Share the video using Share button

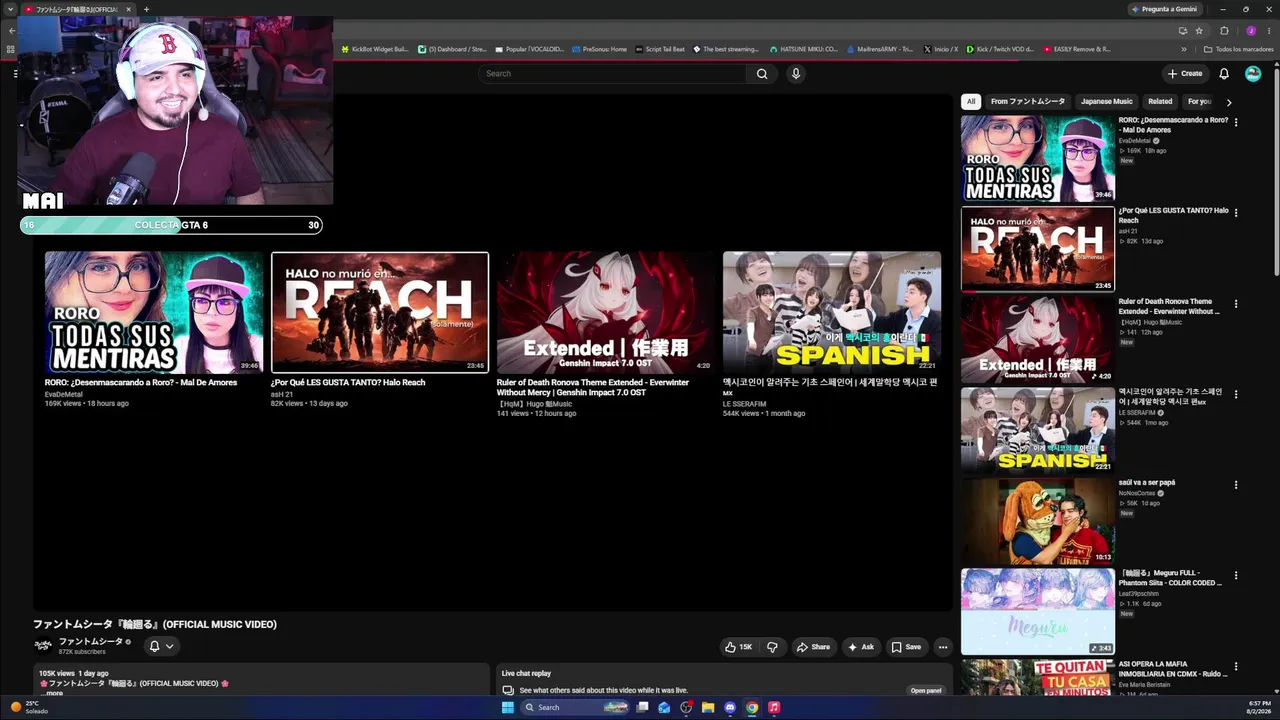[813, 647]
